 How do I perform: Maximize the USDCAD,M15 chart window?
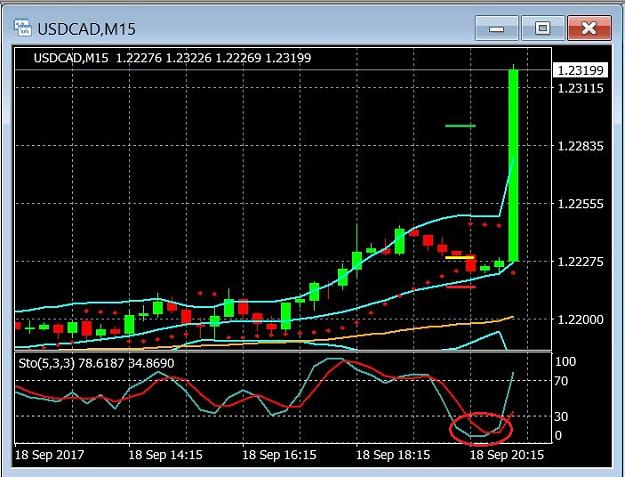coord(542,28)
